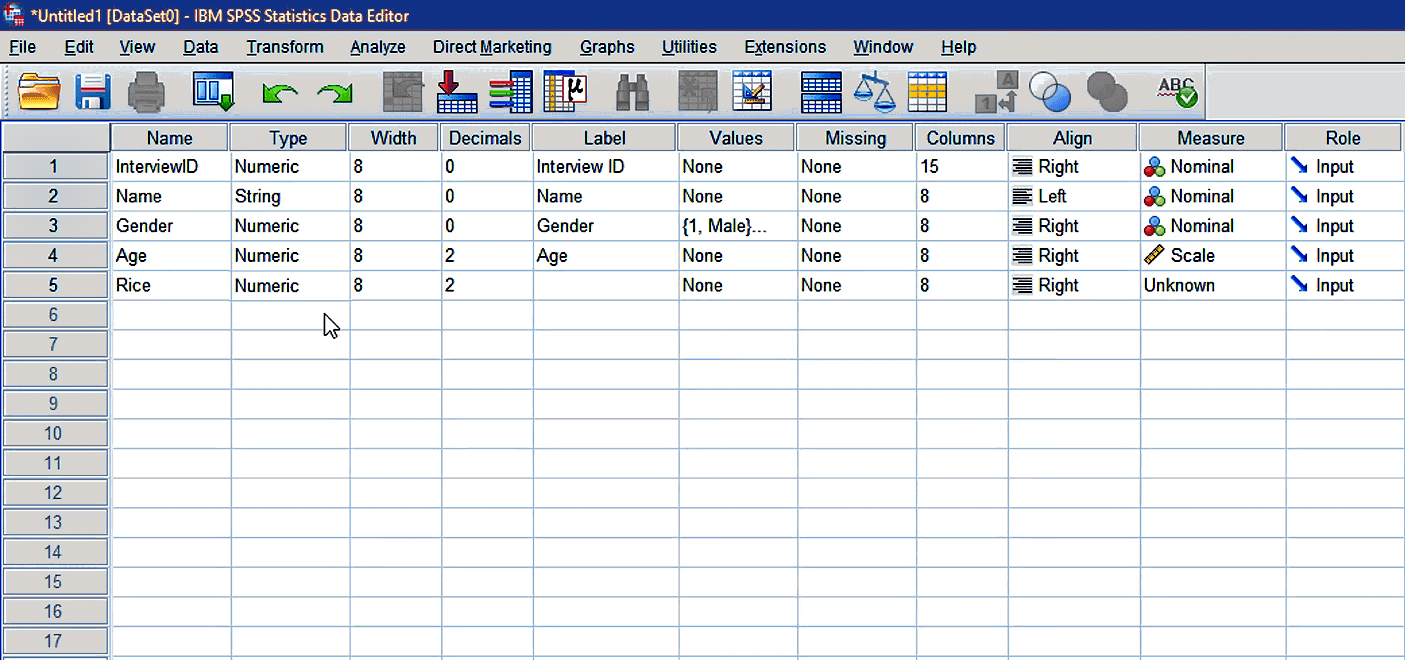The height and width of the screenshot is (660, 1405).
Task: Redo the last undone action
Action: click(334, 91)
